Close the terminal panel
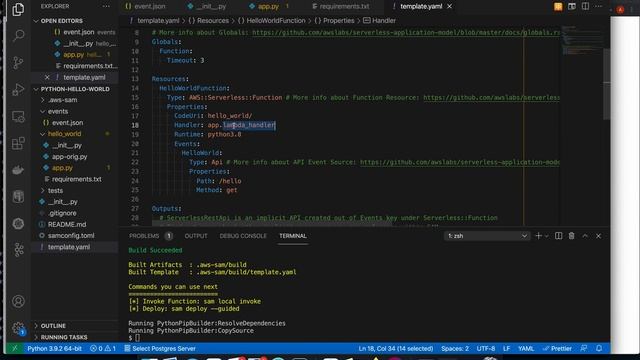 click(x=598, y=236)
